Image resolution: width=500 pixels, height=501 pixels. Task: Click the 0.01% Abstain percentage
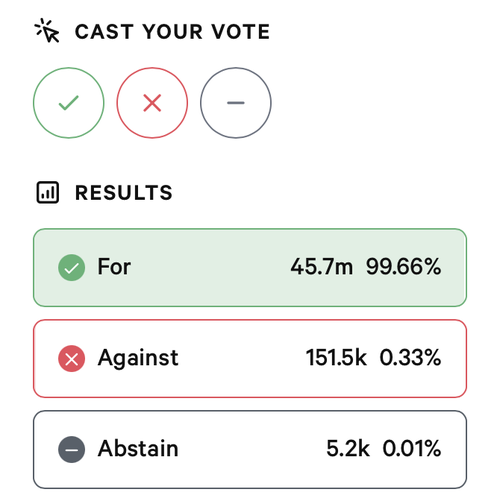412,448
